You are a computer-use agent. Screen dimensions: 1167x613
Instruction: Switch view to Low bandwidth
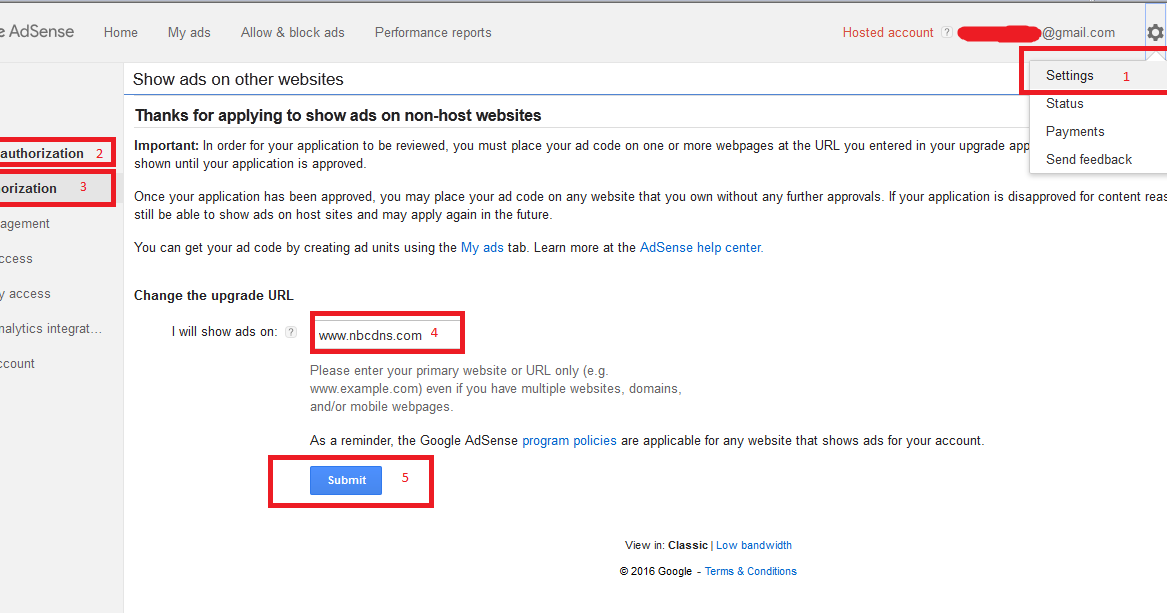754,545
